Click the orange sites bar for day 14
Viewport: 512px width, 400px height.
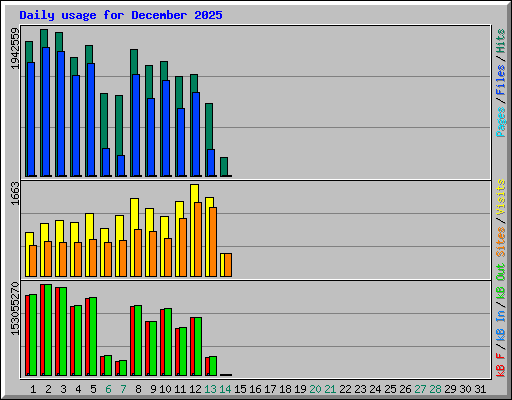[228, 265]
